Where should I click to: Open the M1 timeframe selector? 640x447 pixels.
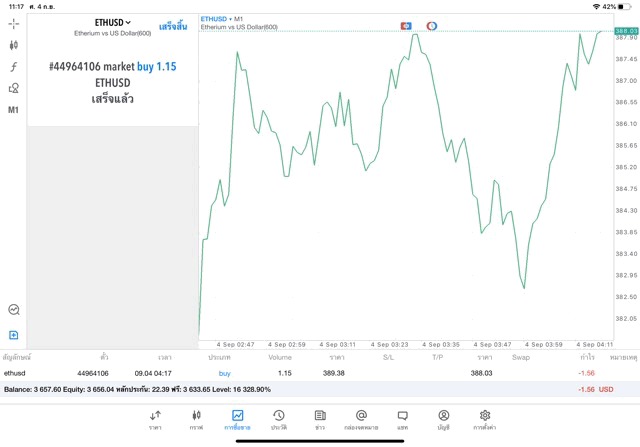pos(13,110)
